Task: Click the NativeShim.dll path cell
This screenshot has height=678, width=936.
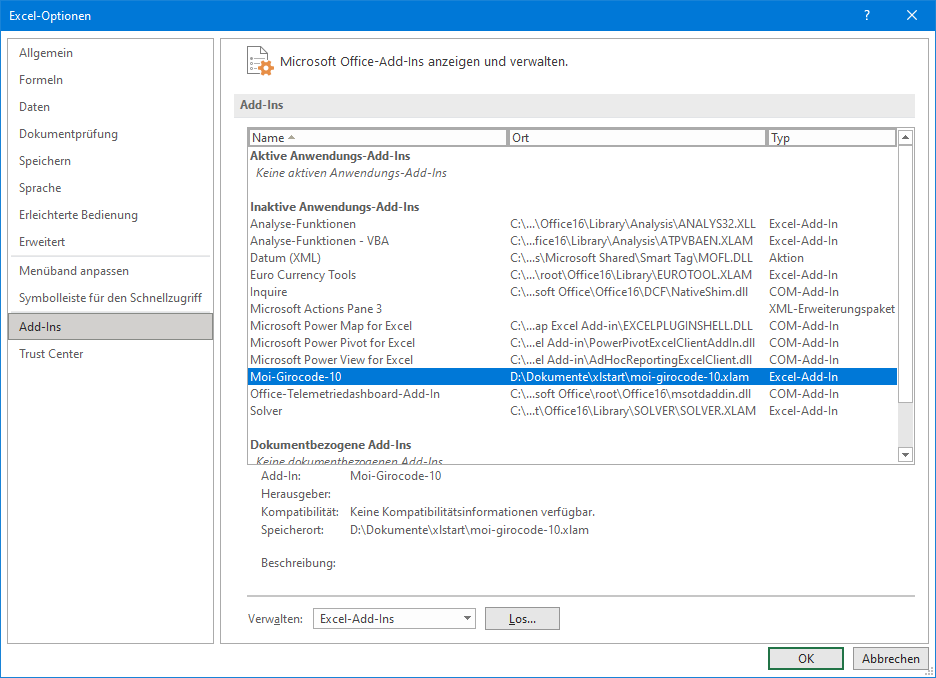Action: (x=629, y=292)
